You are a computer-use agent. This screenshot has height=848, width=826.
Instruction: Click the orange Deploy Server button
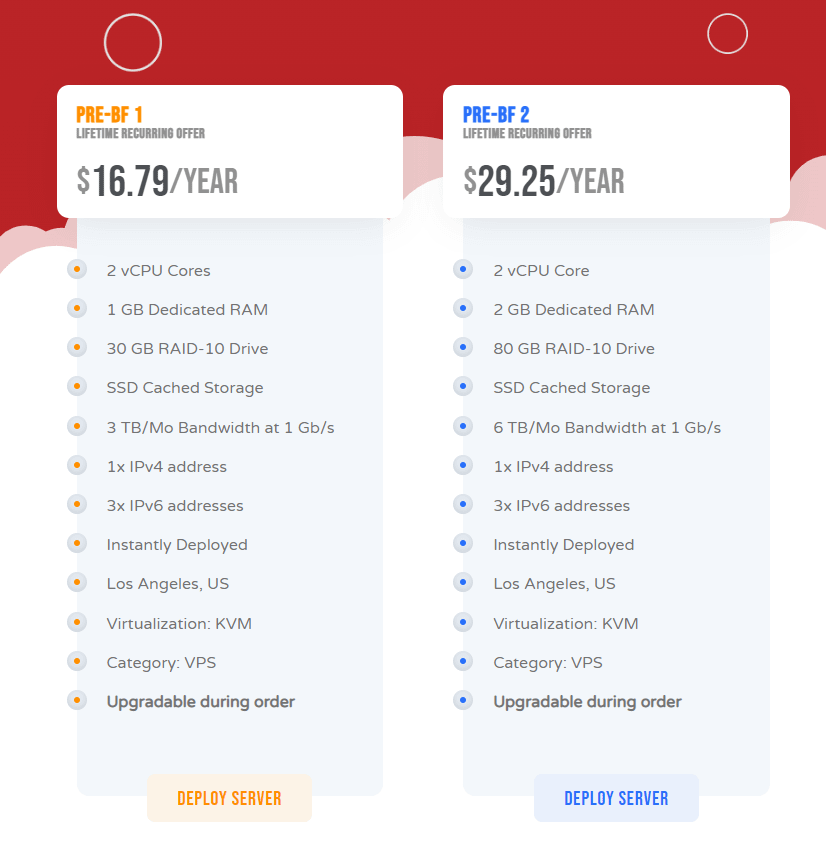229,798
